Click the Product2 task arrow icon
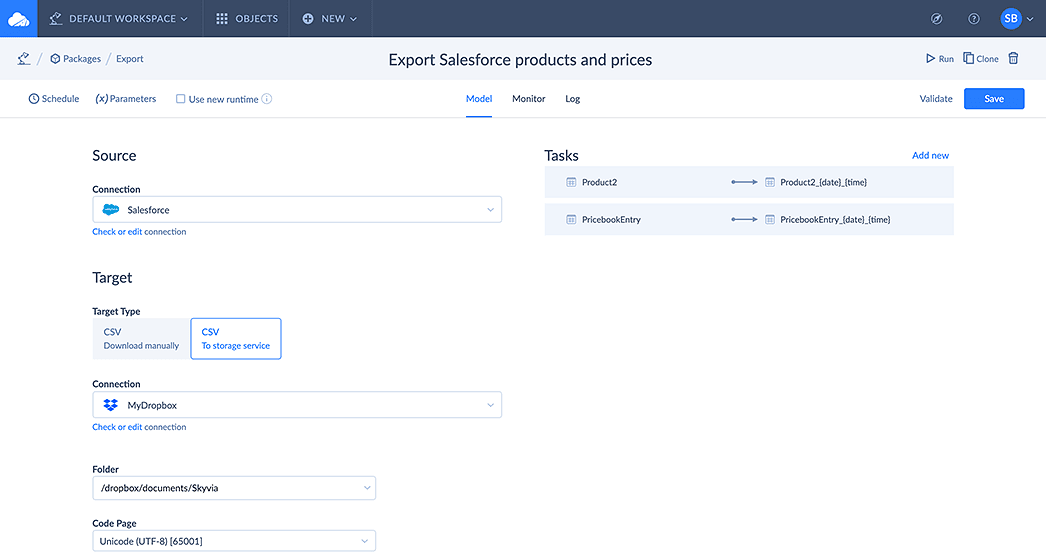Screen dimensions: 1046x552 click(x=744, y=182)
